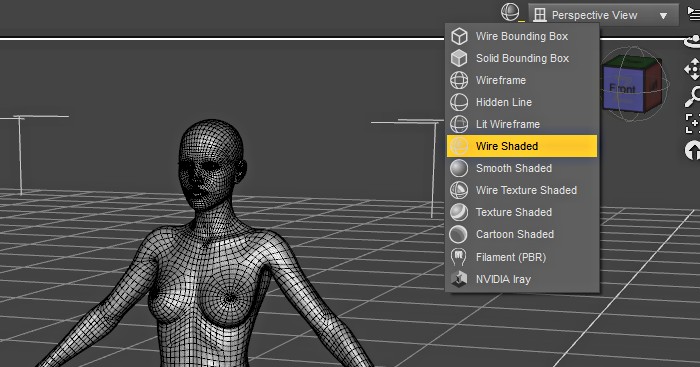Select the Wire Bounding Box icon

459,37
